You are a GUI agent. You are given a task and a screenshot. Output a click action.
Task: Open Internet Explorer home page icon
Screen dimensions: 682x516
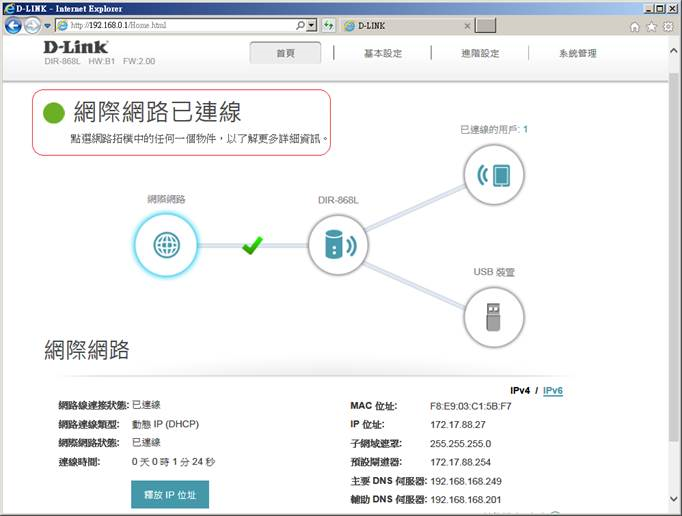tap(634, 26)
